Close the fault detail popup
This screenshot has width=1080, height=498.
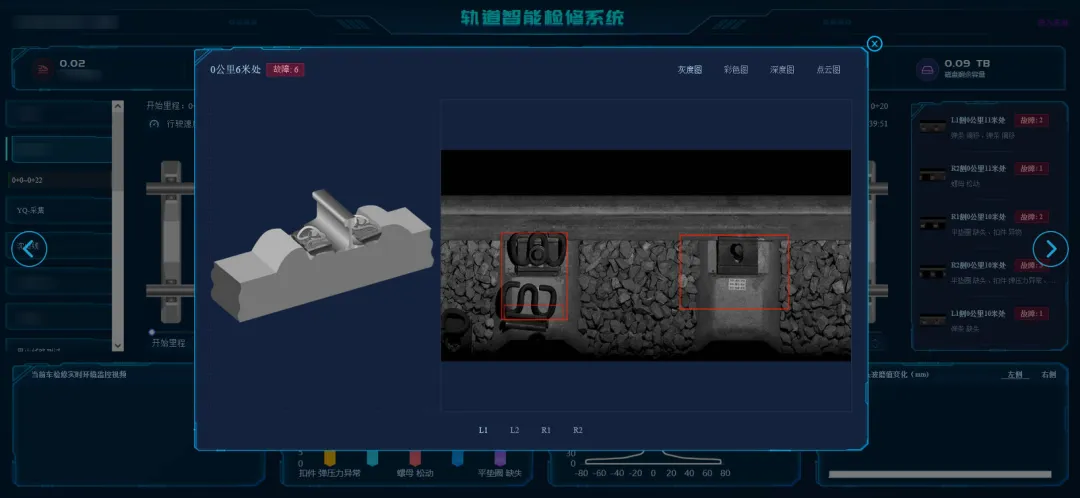pos(874,43)
